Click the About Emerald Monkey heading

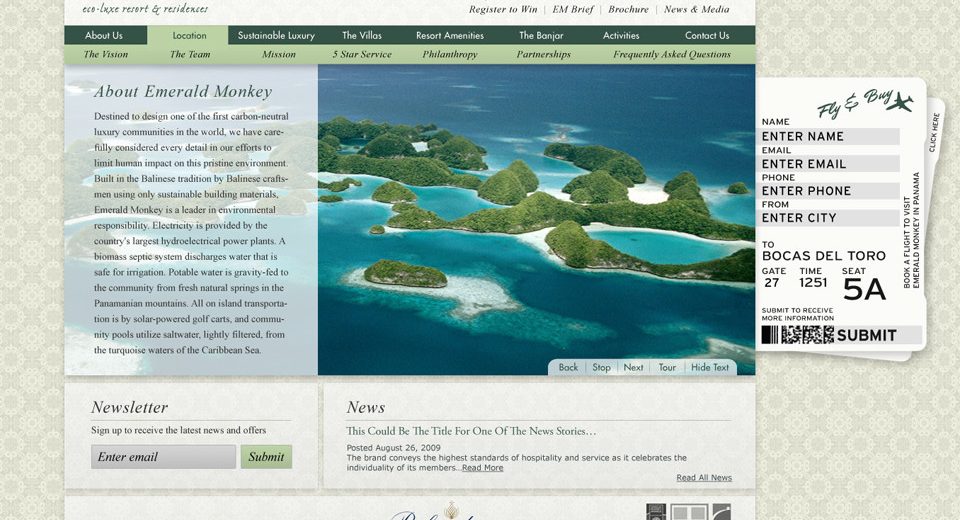point(183,92)
